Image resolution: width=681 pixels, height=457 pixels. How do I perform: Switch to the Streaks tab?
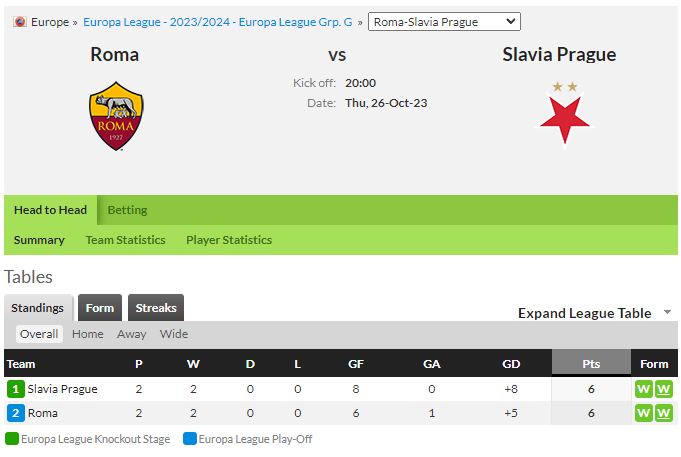click(x=156, y=308)
